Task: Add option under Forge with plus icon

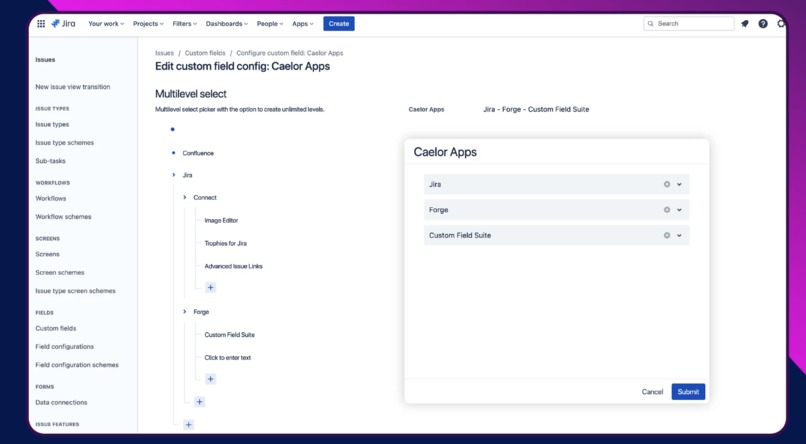Action: pyautogui.click(x=210, y=379)
